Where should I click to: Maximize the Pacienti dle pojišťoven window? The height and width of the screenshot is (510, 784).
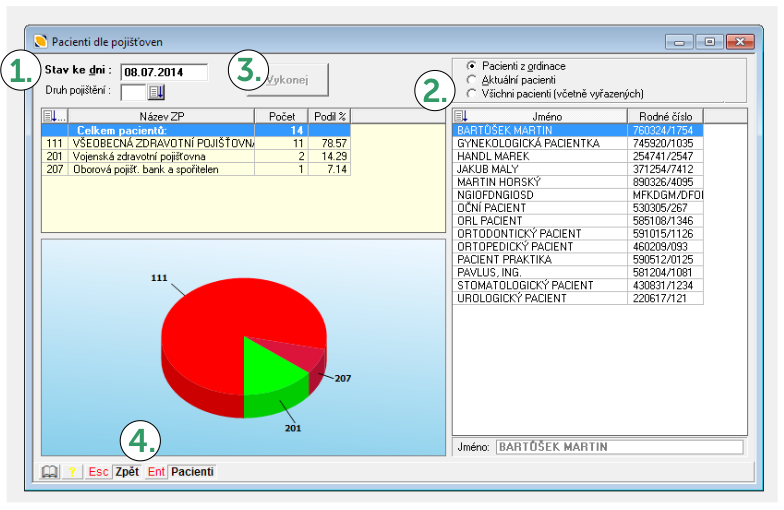pyautogui.click(x=710, y=42)
